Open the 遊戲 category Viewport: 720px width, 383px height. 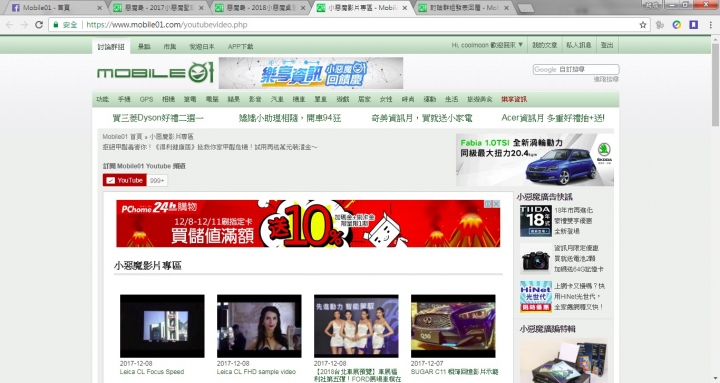tap(343, 99)
